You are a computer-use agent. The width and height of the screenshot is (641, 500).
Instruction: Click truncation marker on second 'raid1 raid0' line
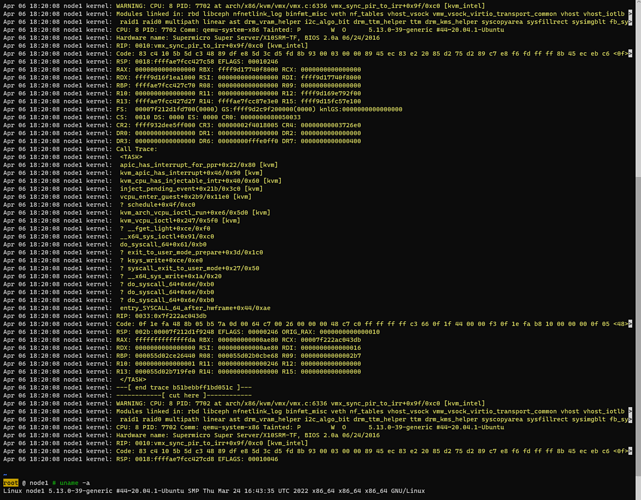630,419
